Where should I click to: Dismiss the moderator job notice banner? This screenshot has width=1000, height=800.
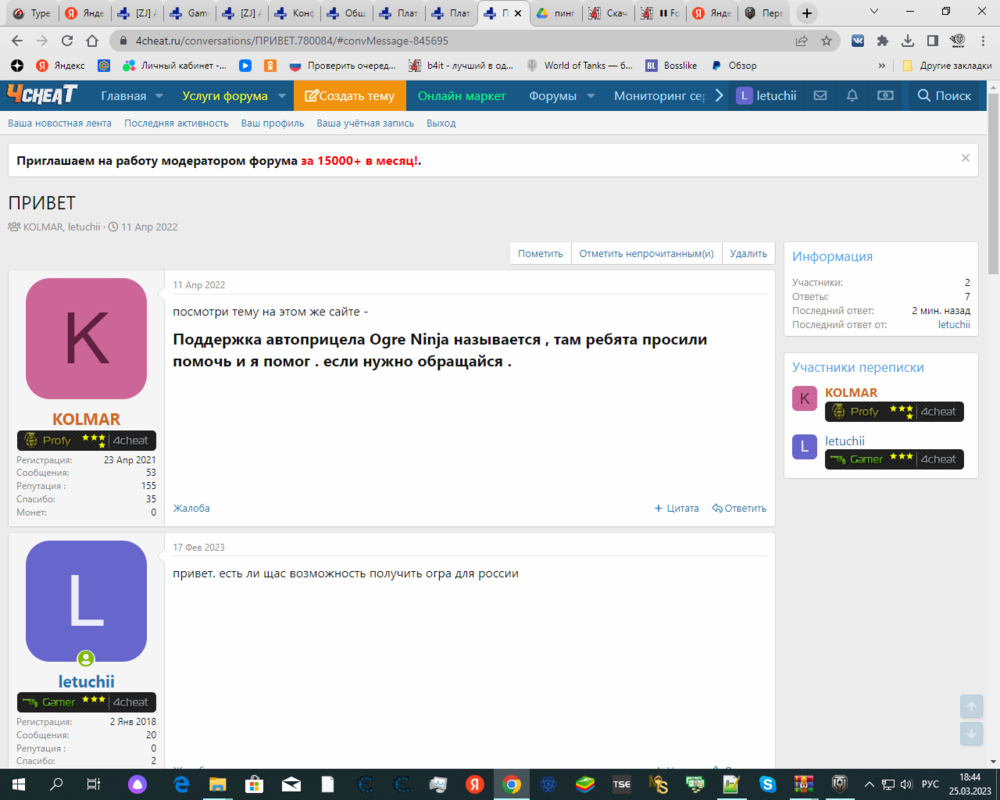click(965, 158)
